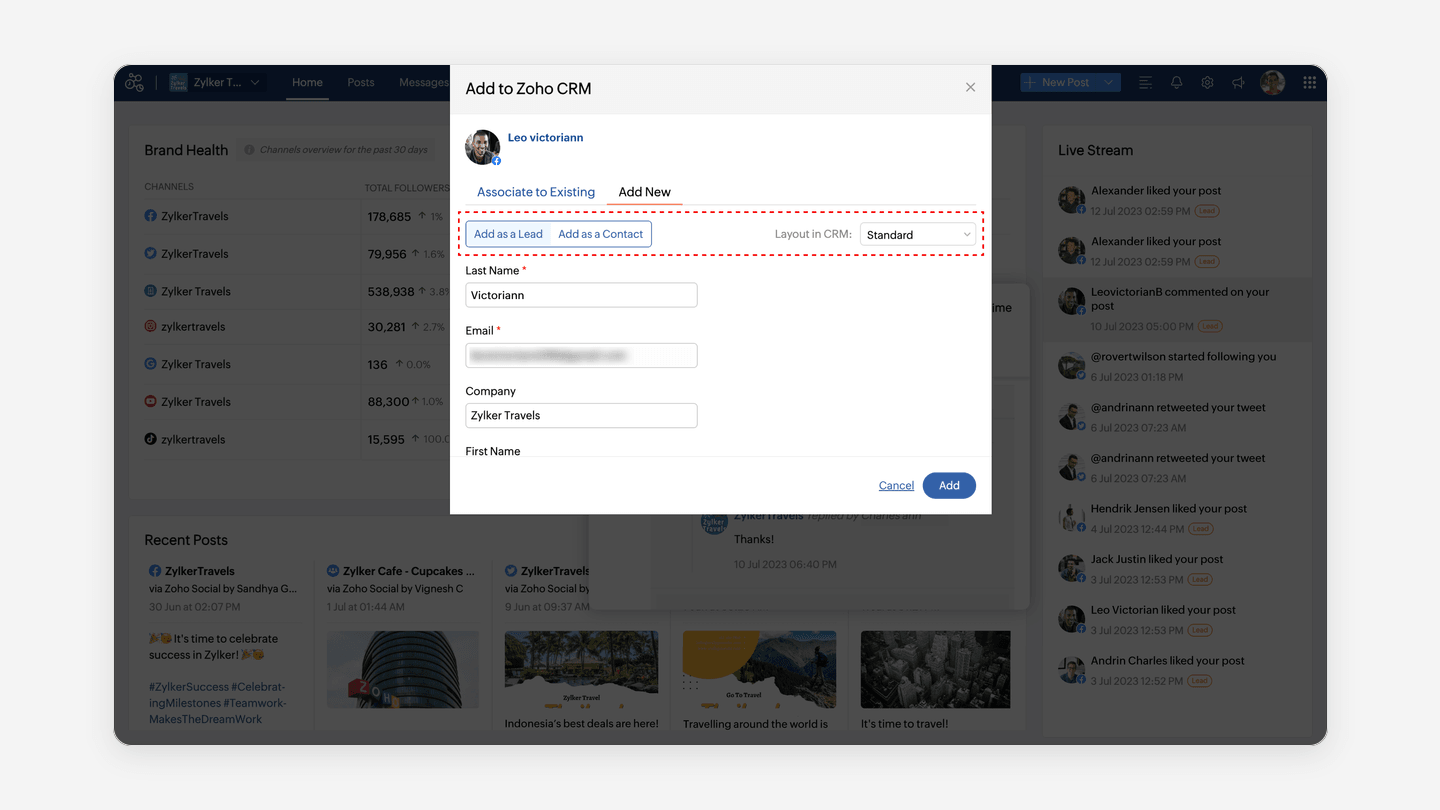Open Leo victoriann profile link

tap(545, 137)
